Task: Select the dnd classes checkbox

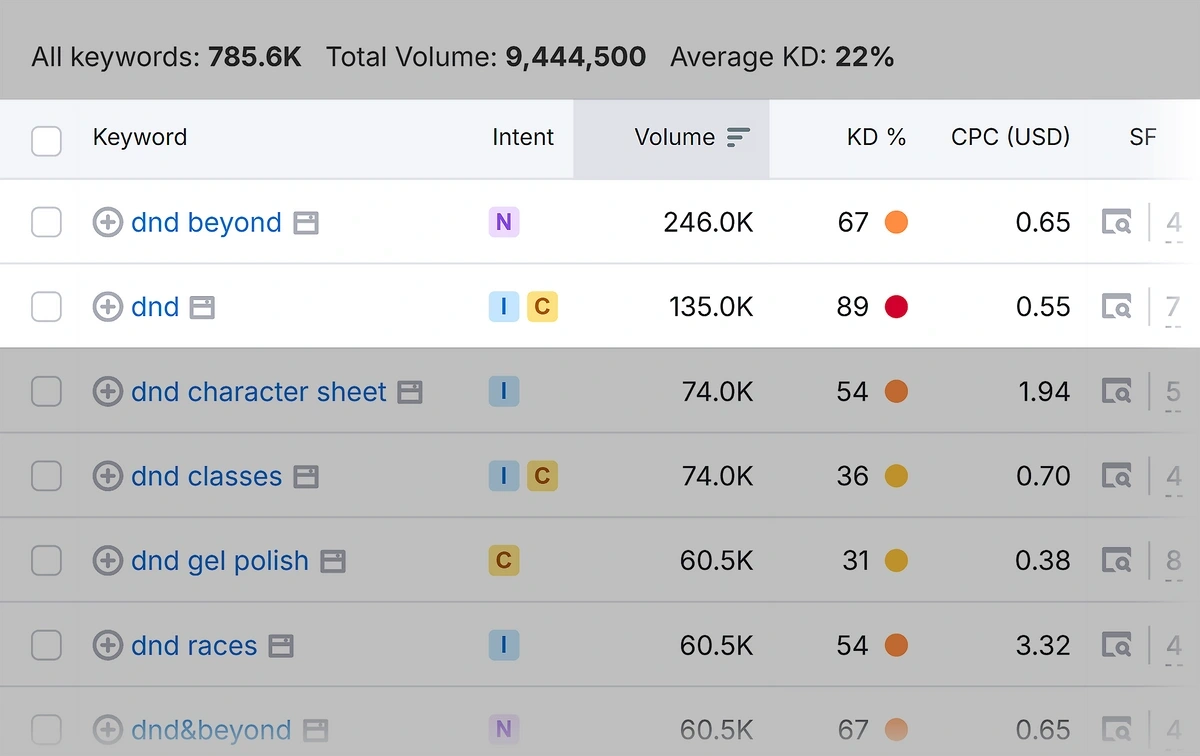Action: click(x=46, y=476)
